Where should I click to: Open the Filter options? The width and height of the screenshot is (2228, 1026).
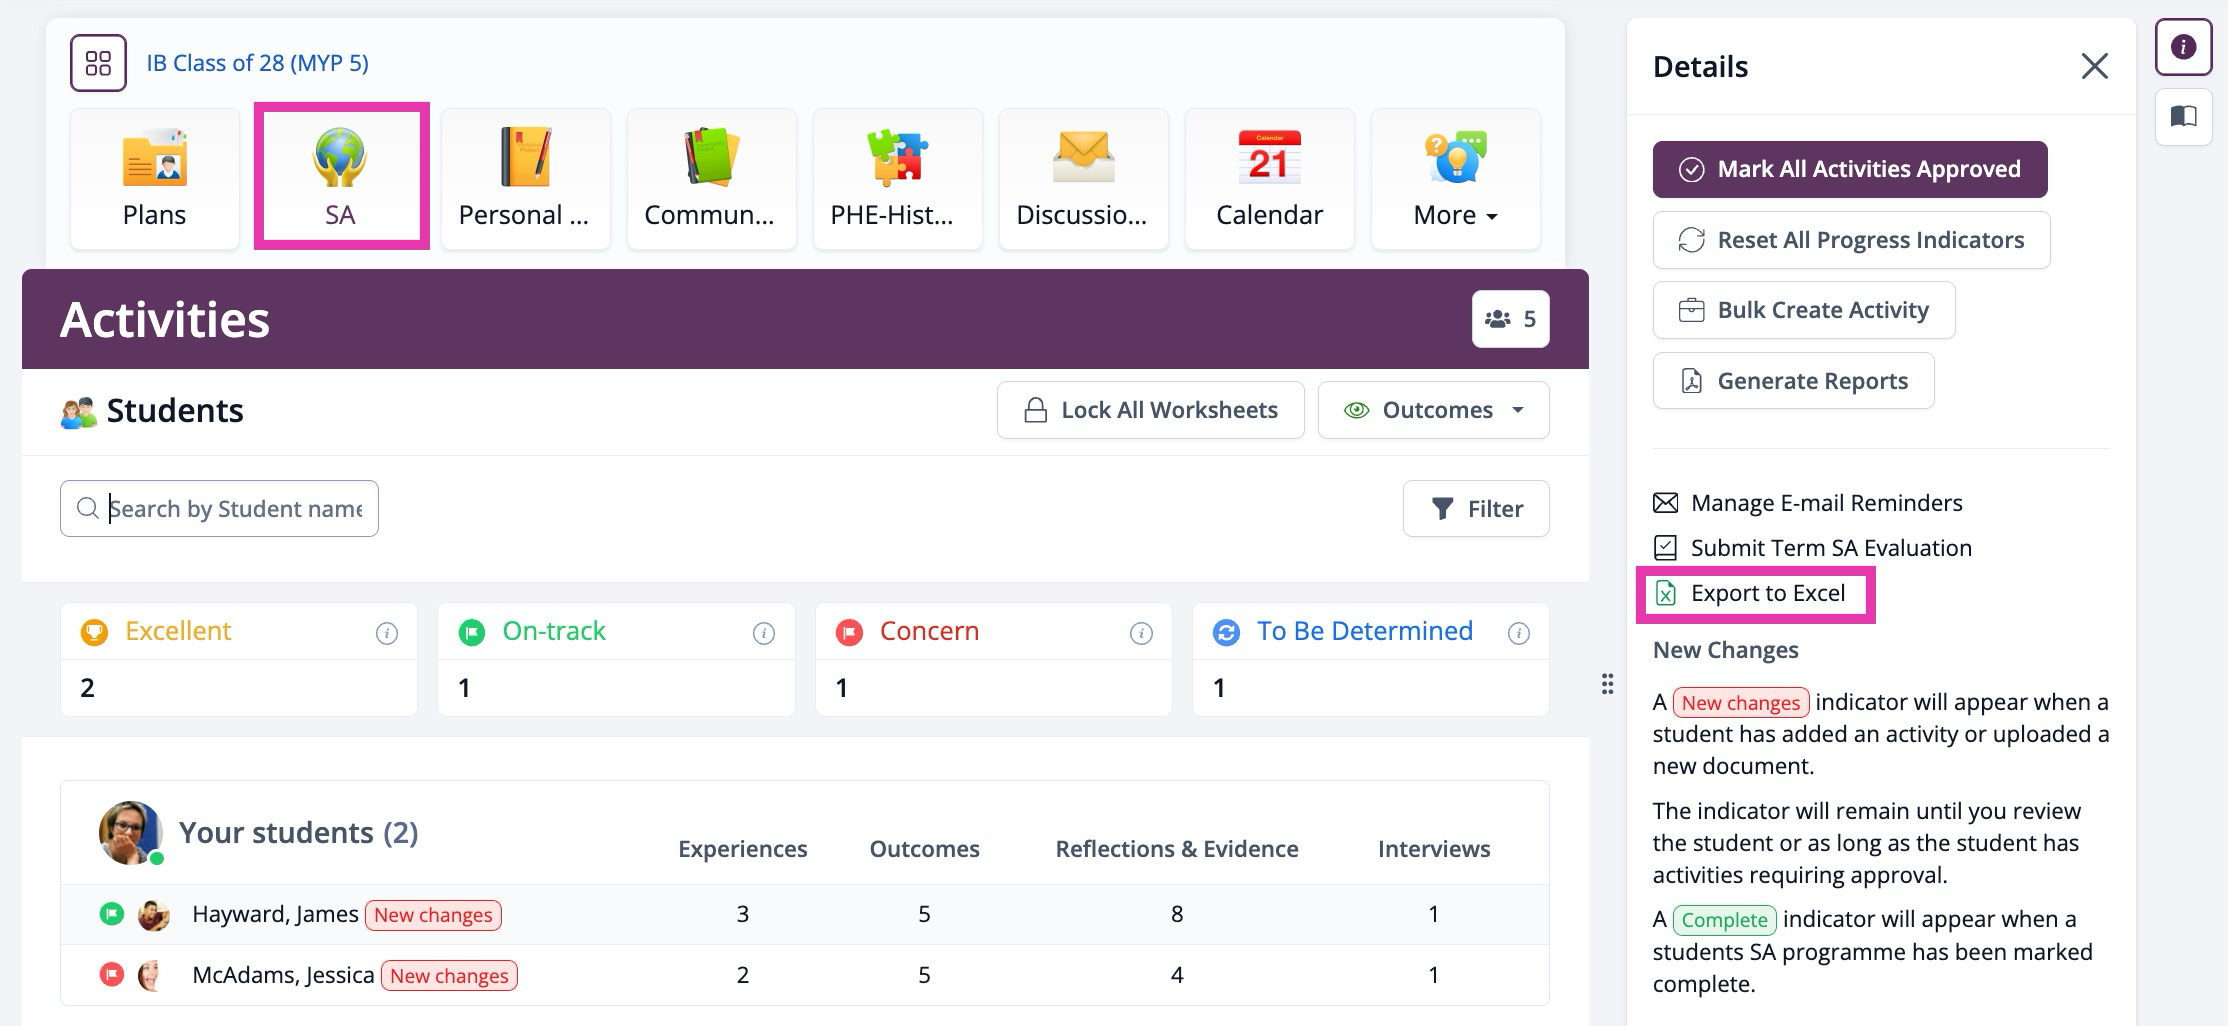coord(1476,509)
